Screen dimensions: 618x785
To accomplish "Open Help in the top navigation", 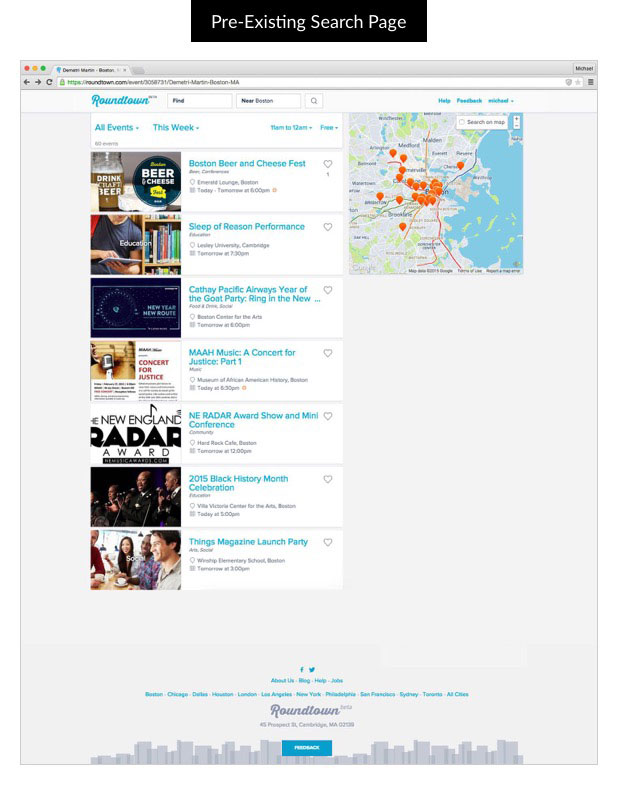I will (444, 101).
